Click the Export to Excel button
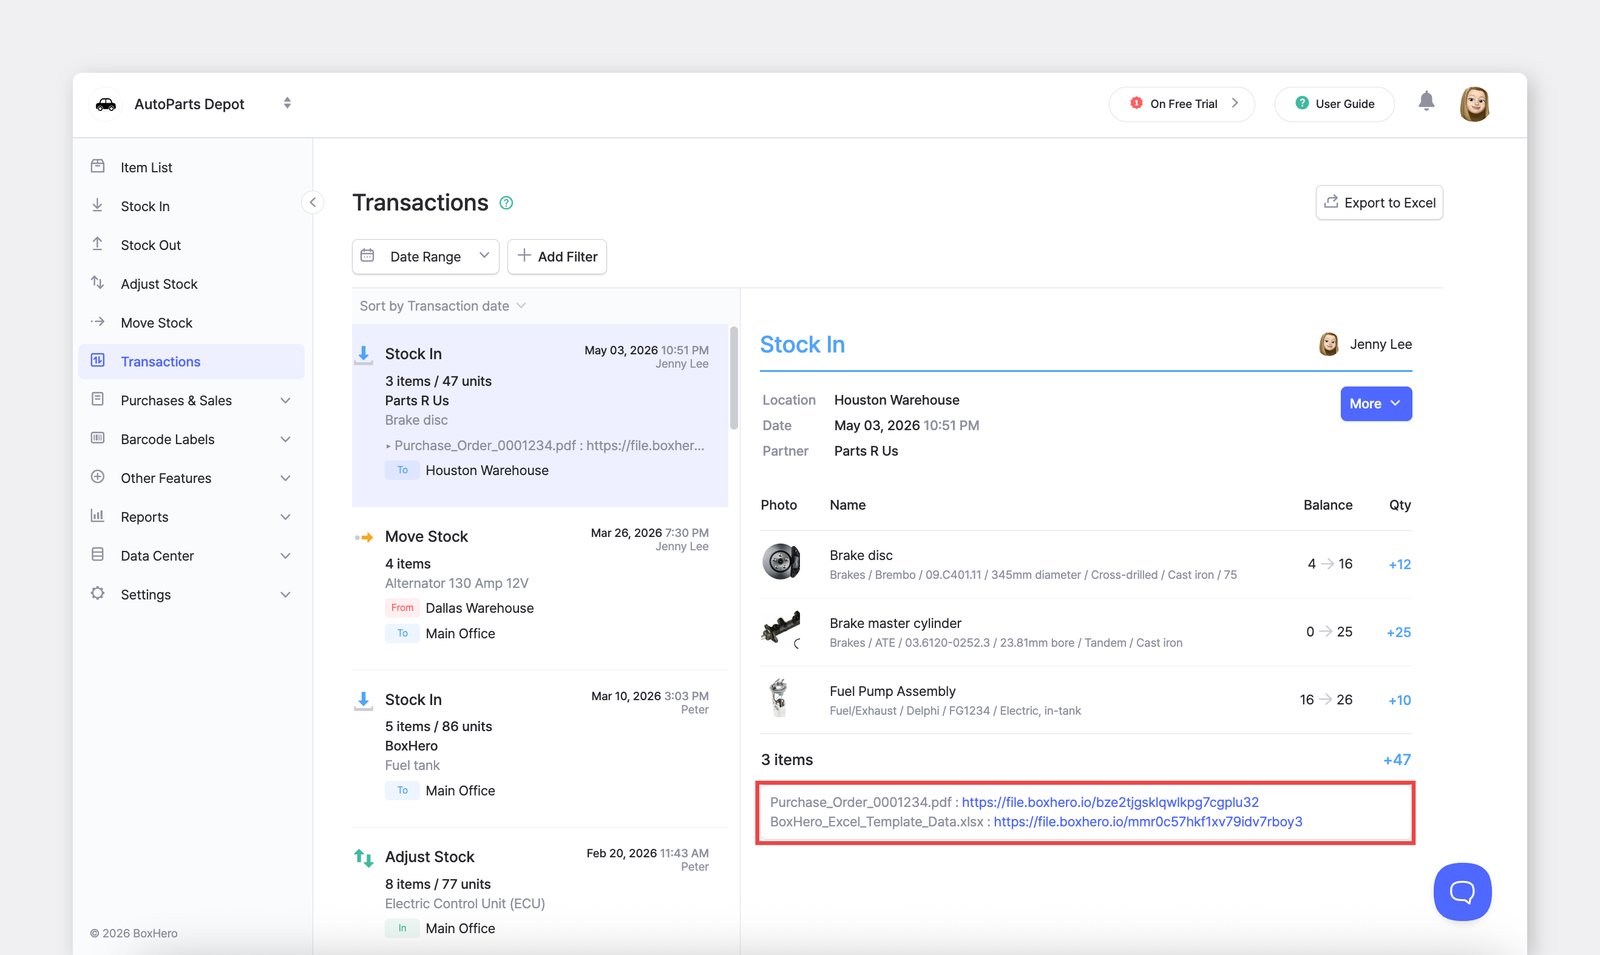This screenshot has height=955, width=1600. (x=1379, y=202)
